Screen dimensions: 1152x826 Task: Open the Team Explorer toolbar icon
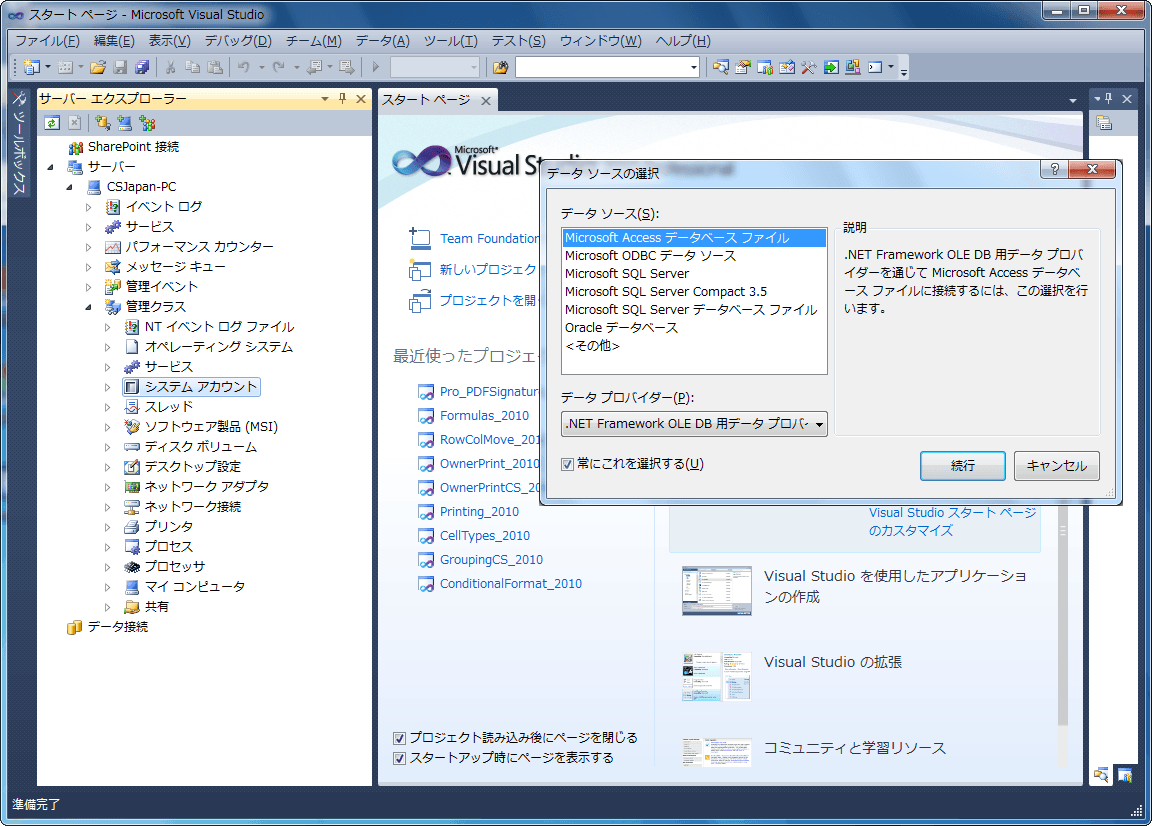[765, 68]
